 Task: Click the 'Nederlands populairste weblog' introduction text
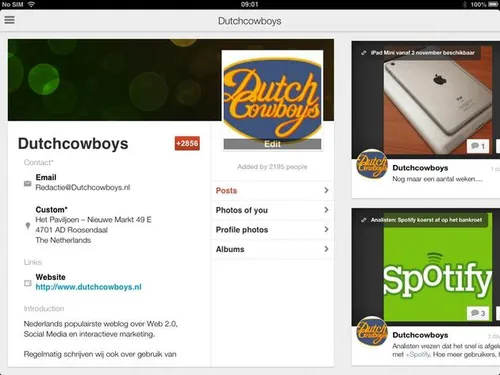[101, 329]
